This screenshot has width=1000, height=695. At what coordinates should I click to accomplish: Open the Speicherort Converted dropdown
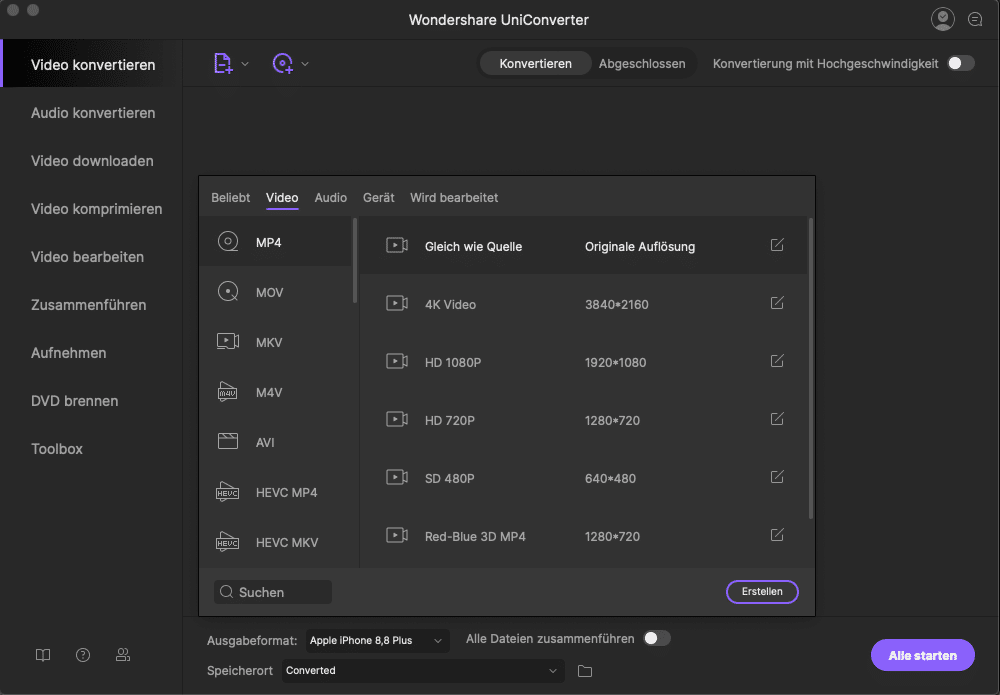424,670
